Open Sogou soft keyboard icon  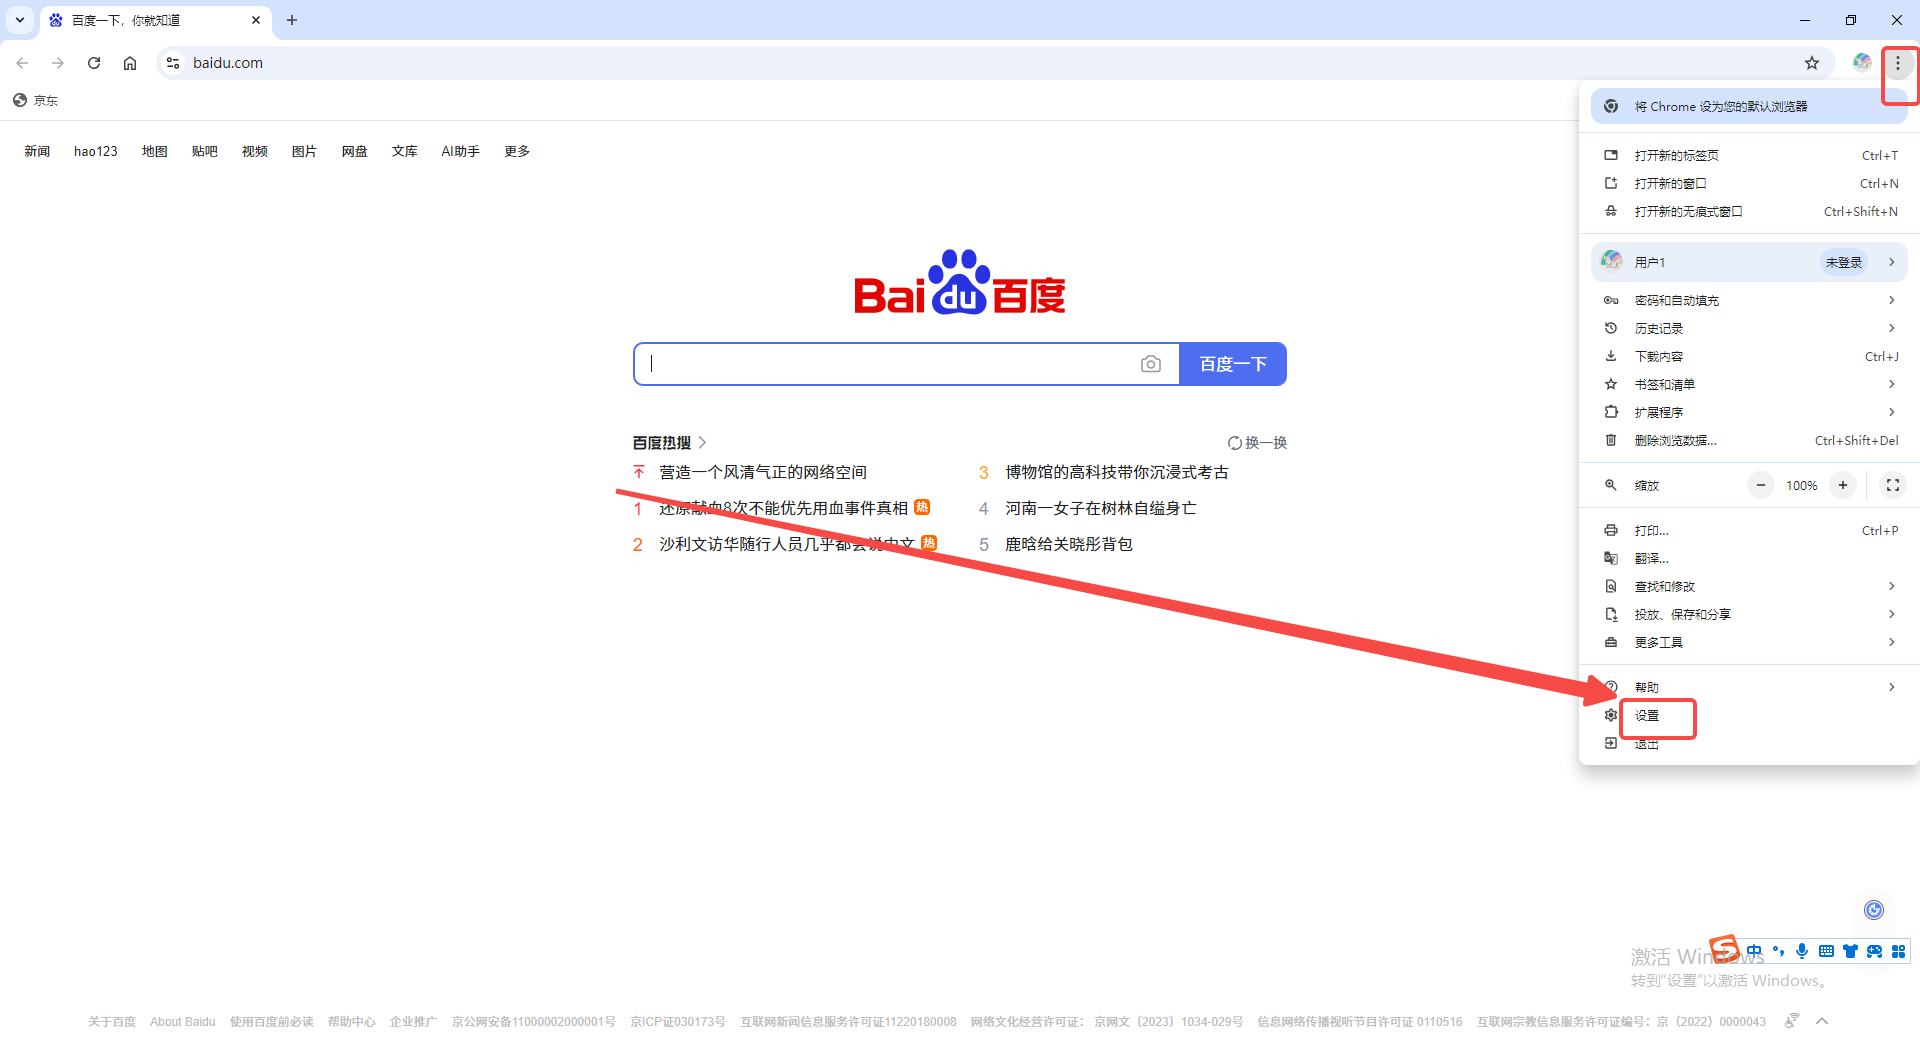tap(1826, 951)
